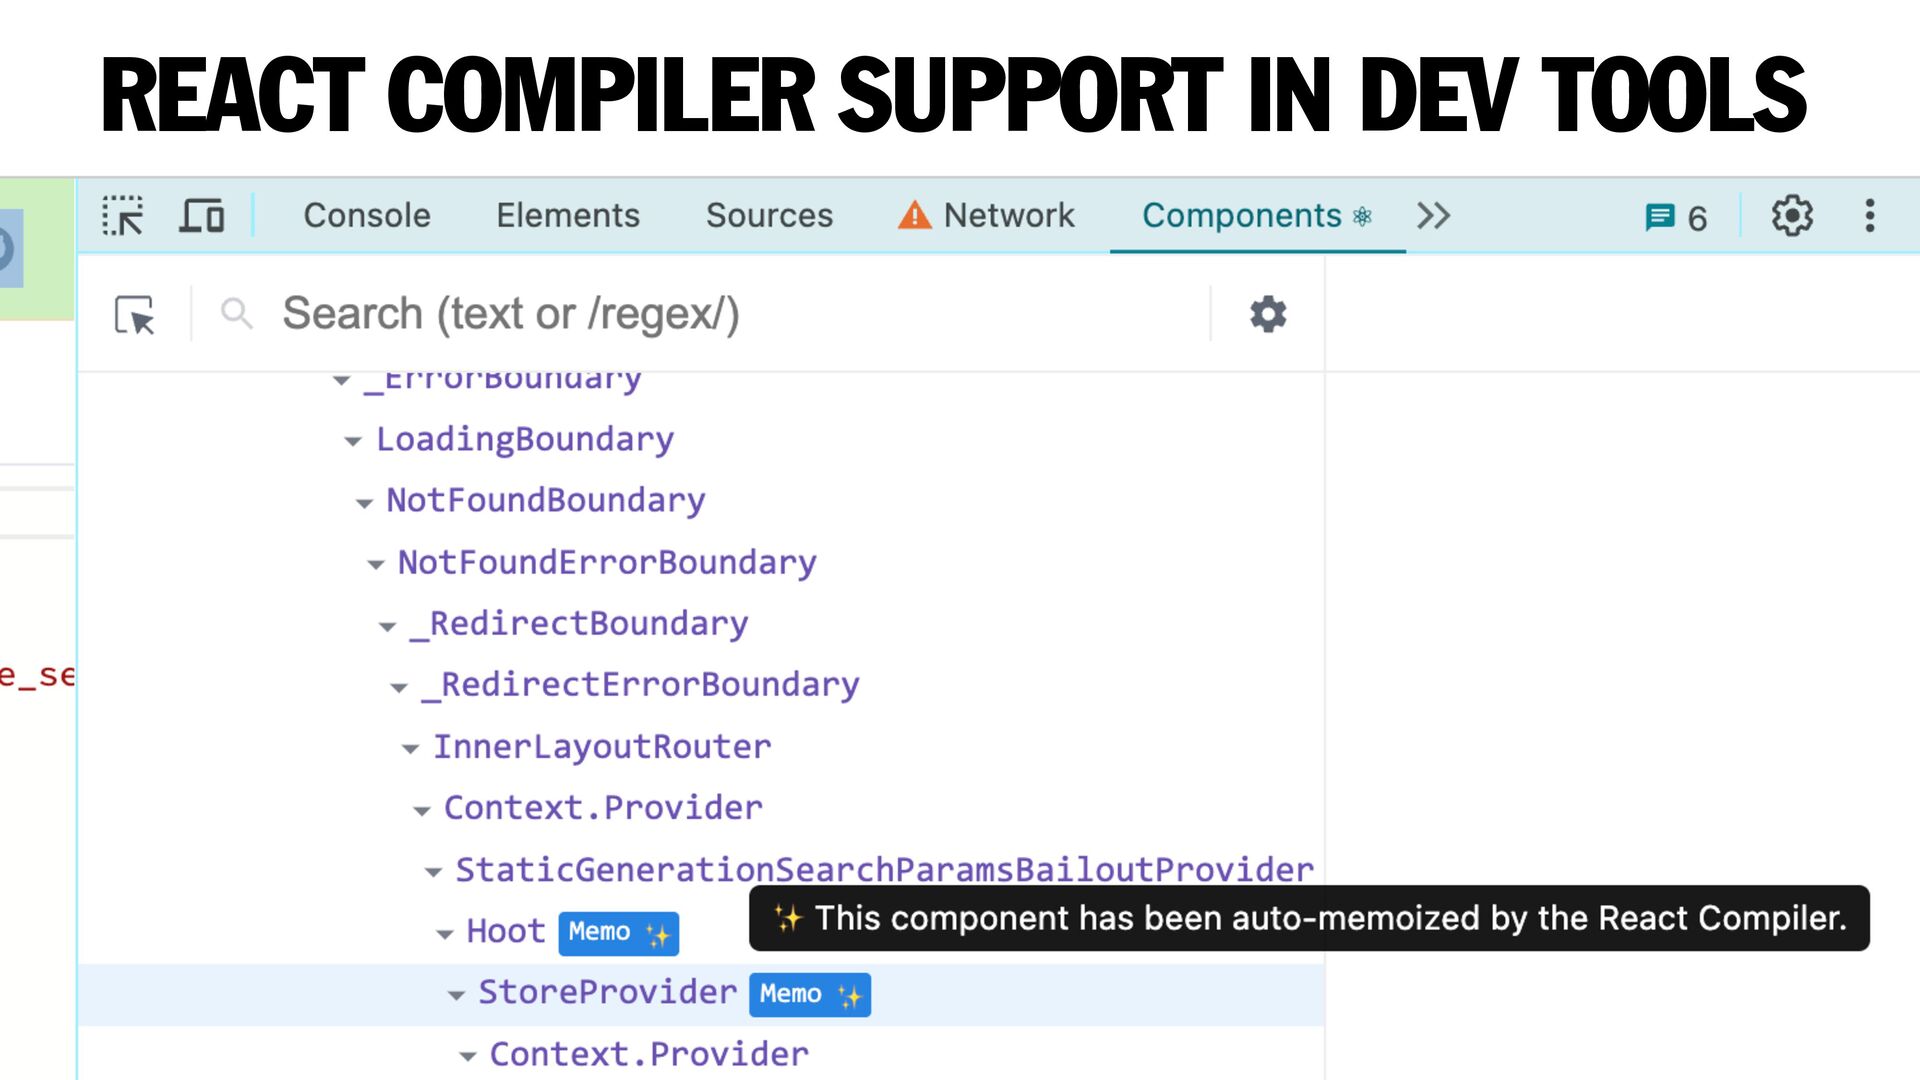
Task: Open the Console tab
Action: click(x=367, y=216)
